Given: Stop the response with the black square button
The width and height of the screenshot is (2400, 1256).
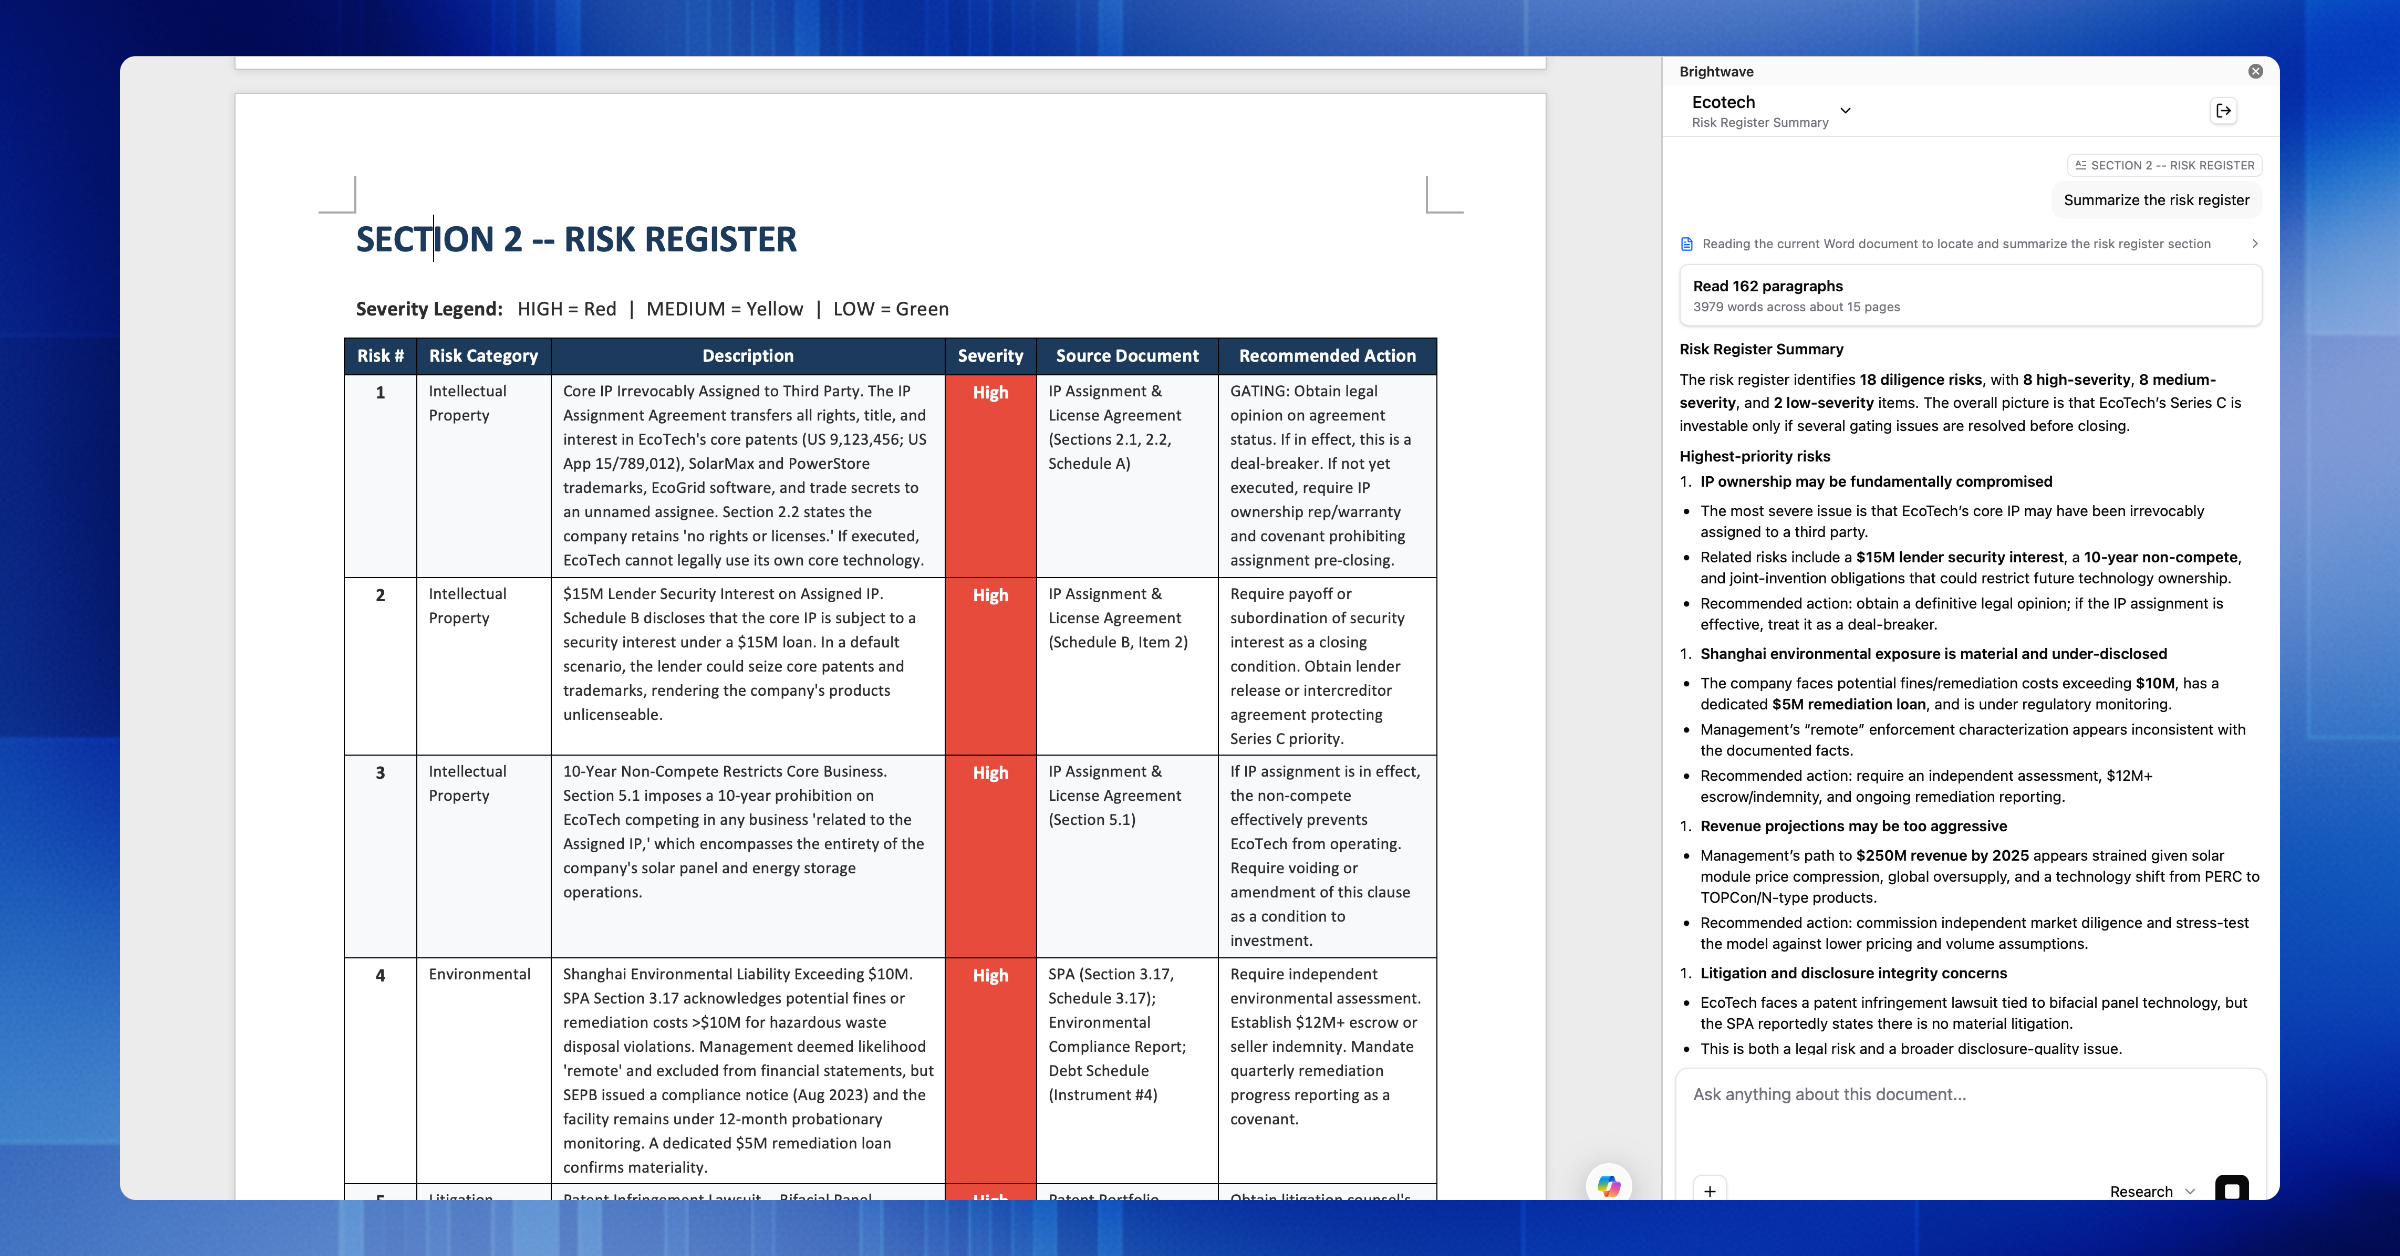Looking at the screenshot, I should 2232,1190.
